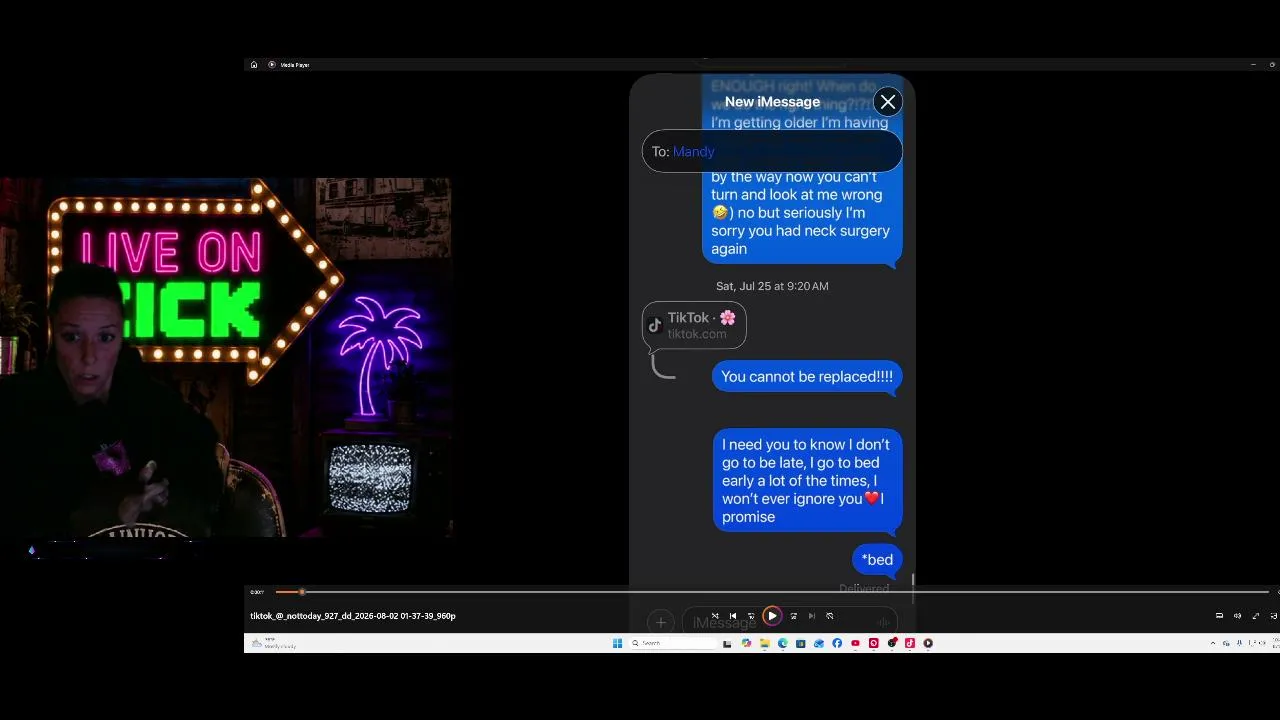Open TikTok app on the taskbar
This screenshot has width=1280, height=720.
point(910,643)
